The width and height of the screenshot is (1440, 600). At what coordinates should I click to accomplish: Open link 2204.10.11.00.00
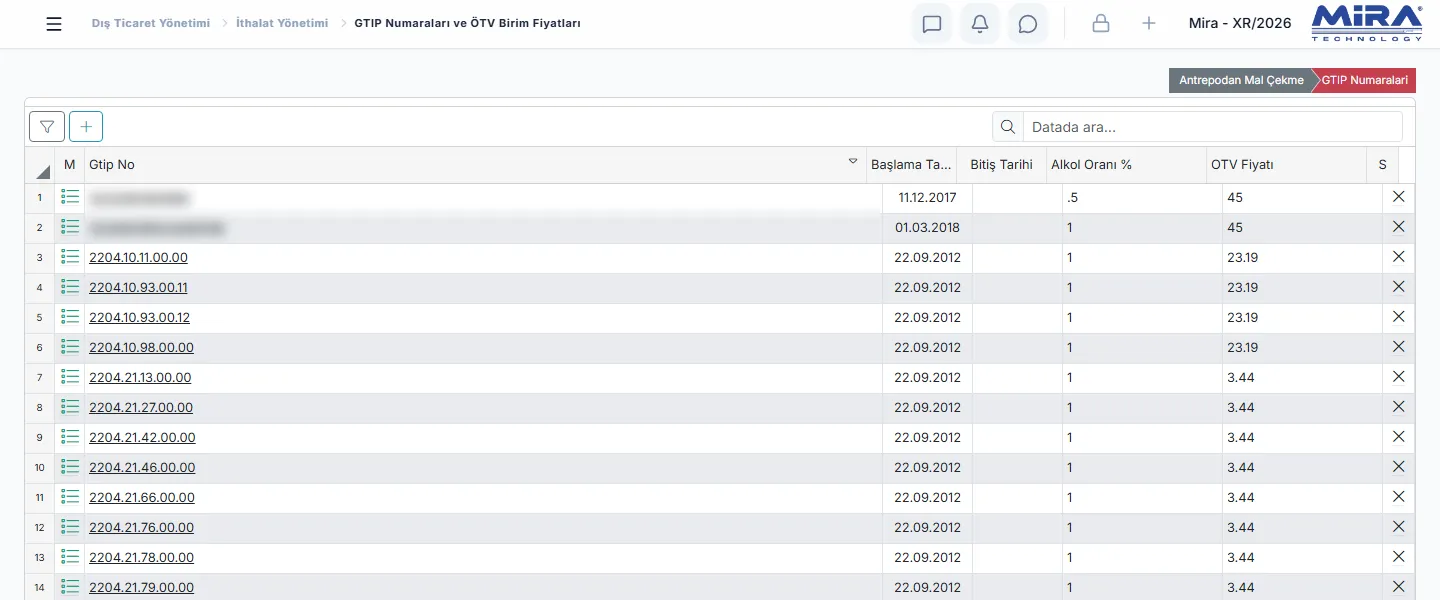[138, 257]
